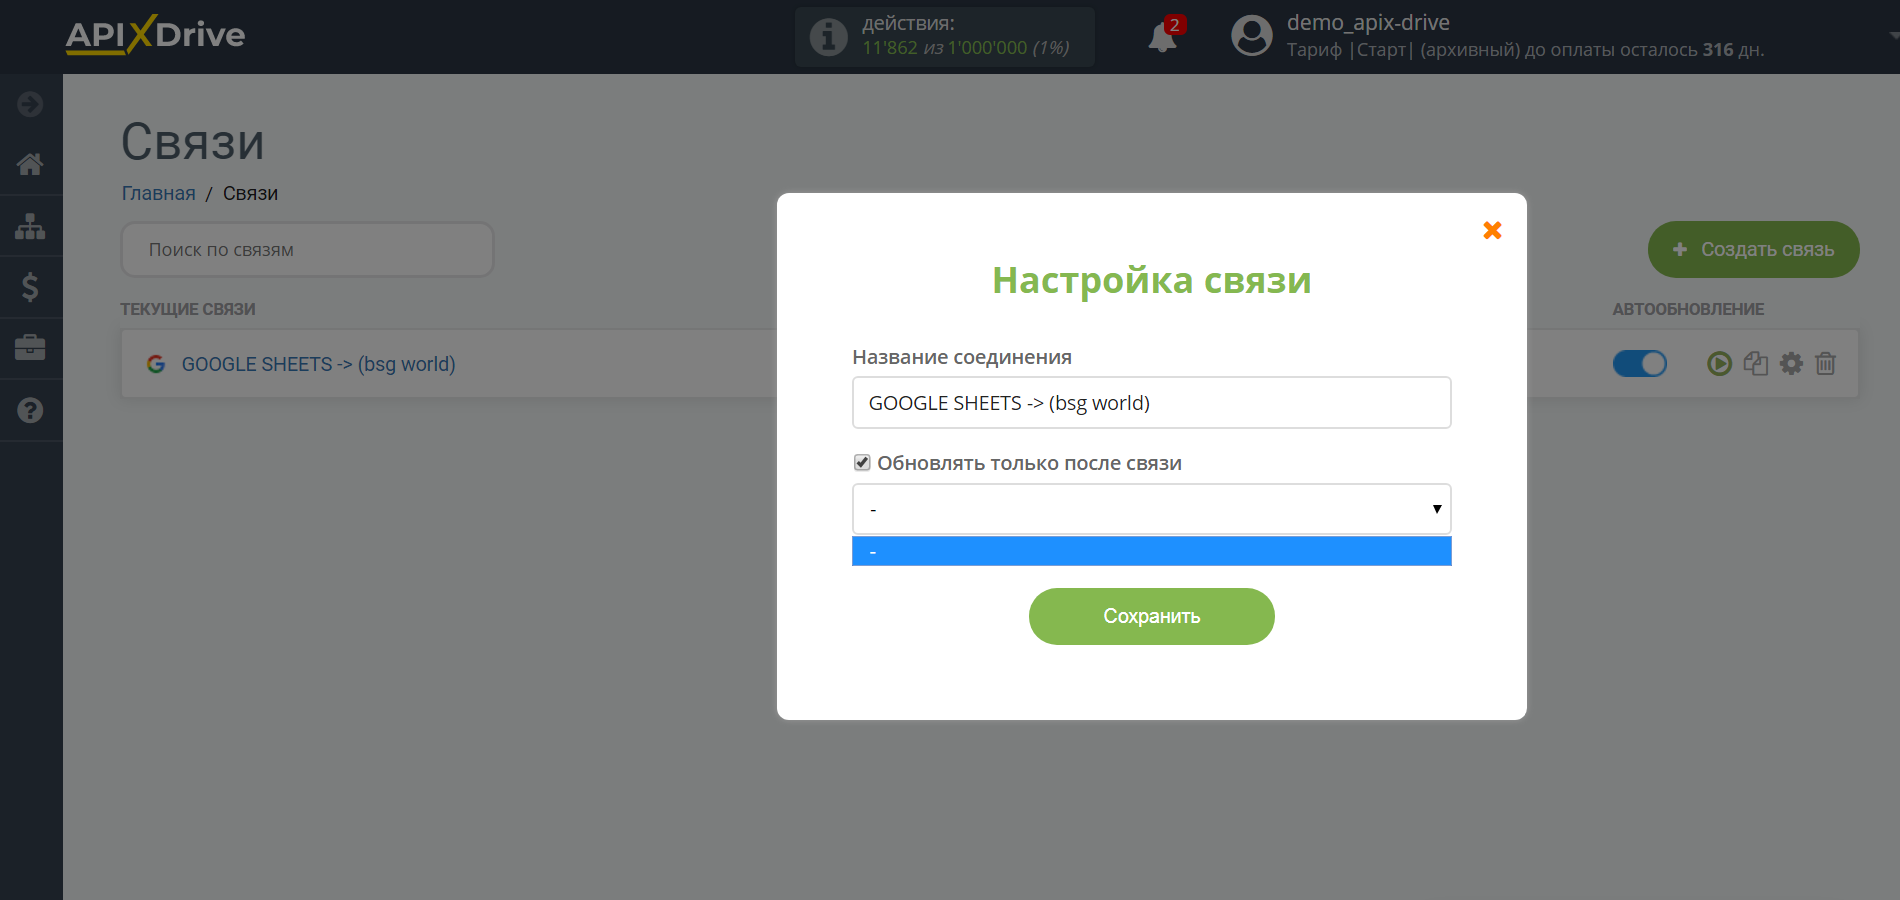This screenshot has width=1900, height=900.
Task: Click the actions counter 11'862 из 1'000'000
Action: coord(966,47)
